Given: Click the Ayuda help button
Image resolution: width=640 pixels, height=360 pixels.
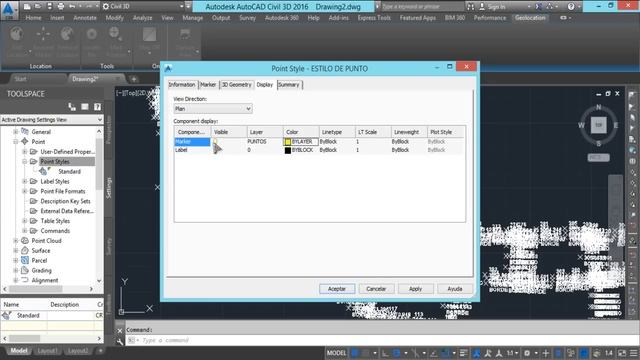Looking at the screenshot, I should point(455,289).
